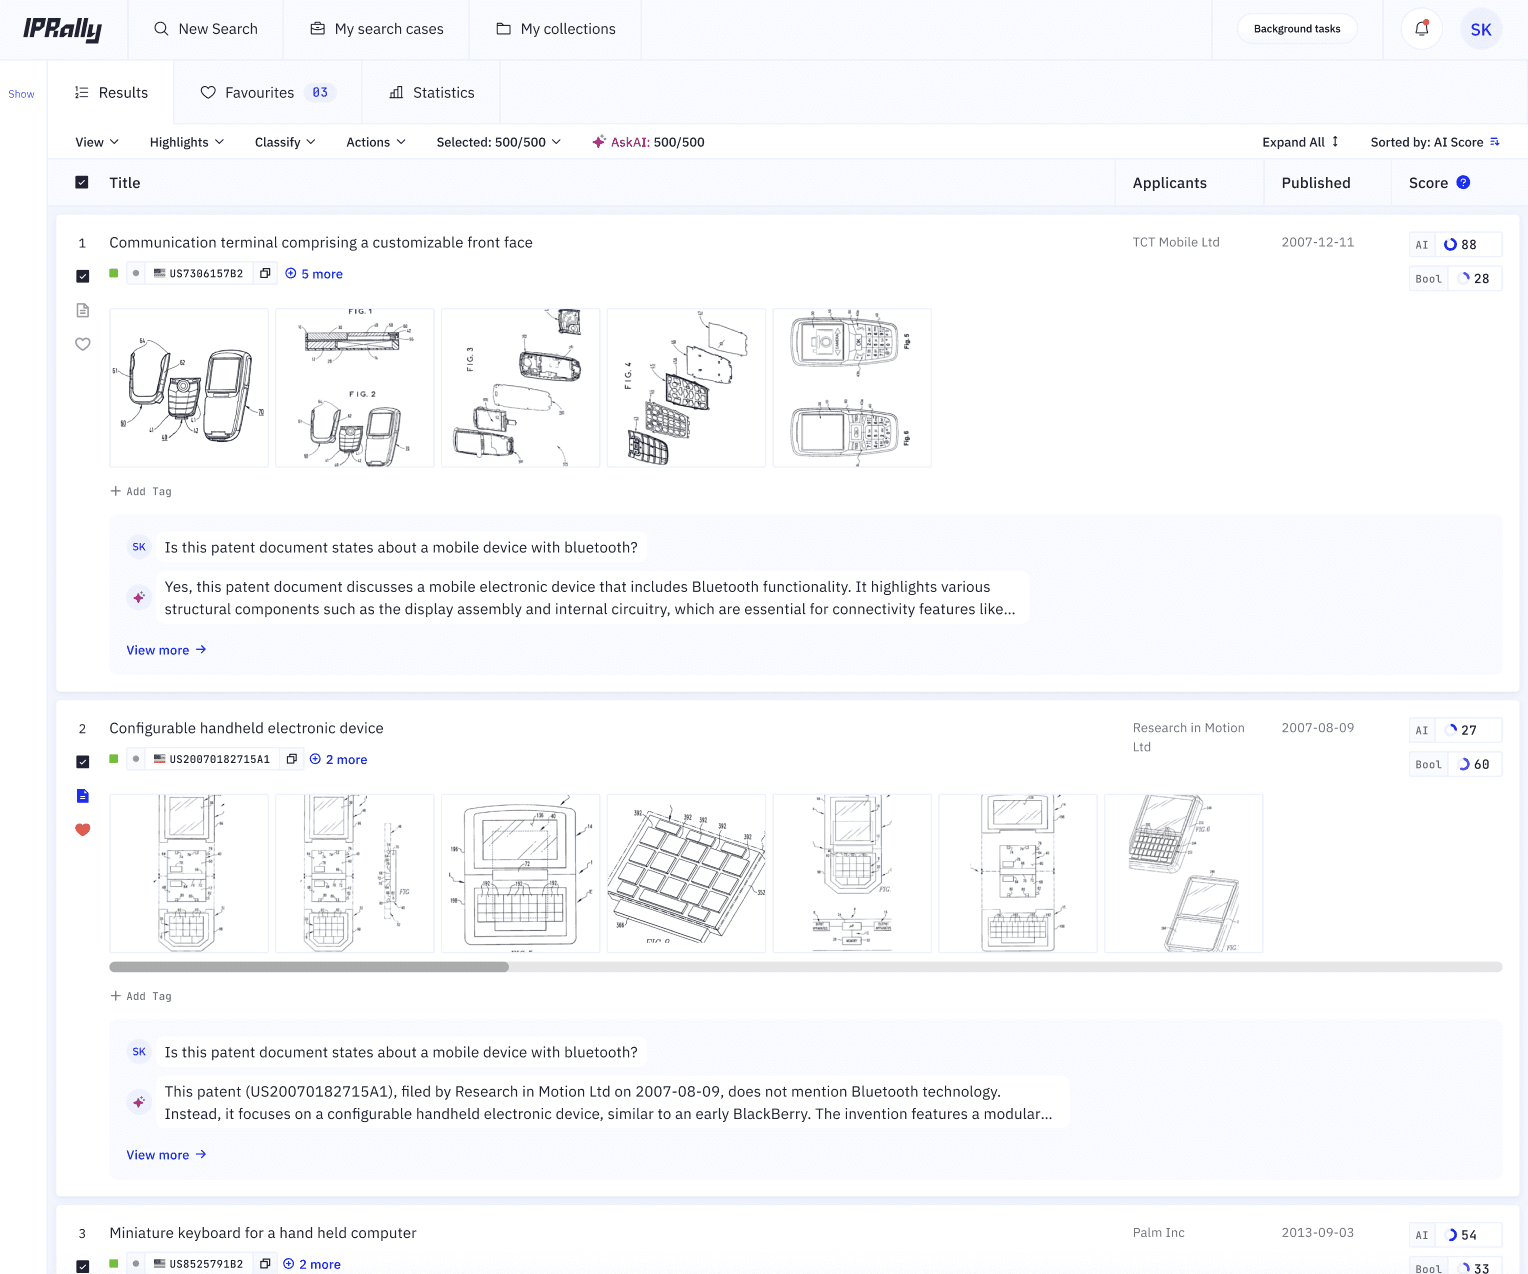Image resolution: width=1528 pixels, height=1274 pixels.
Task: Click the Published column header
Action: click(1316, 183)
